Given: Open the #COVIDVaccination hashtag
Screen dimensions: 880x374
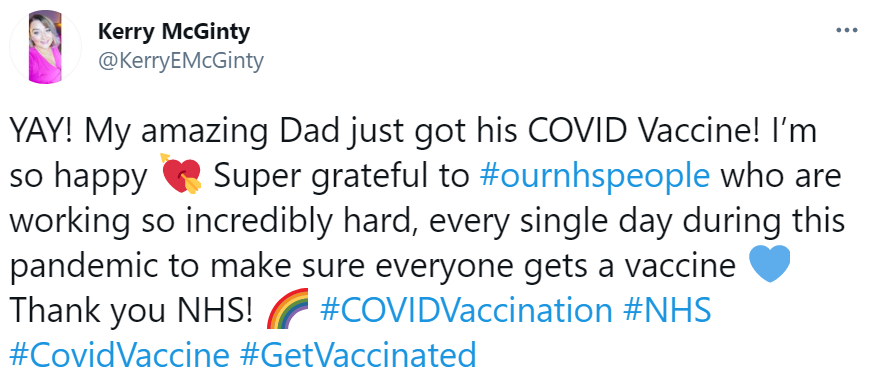Looking at the screenshot, I should tap(466, 311).
